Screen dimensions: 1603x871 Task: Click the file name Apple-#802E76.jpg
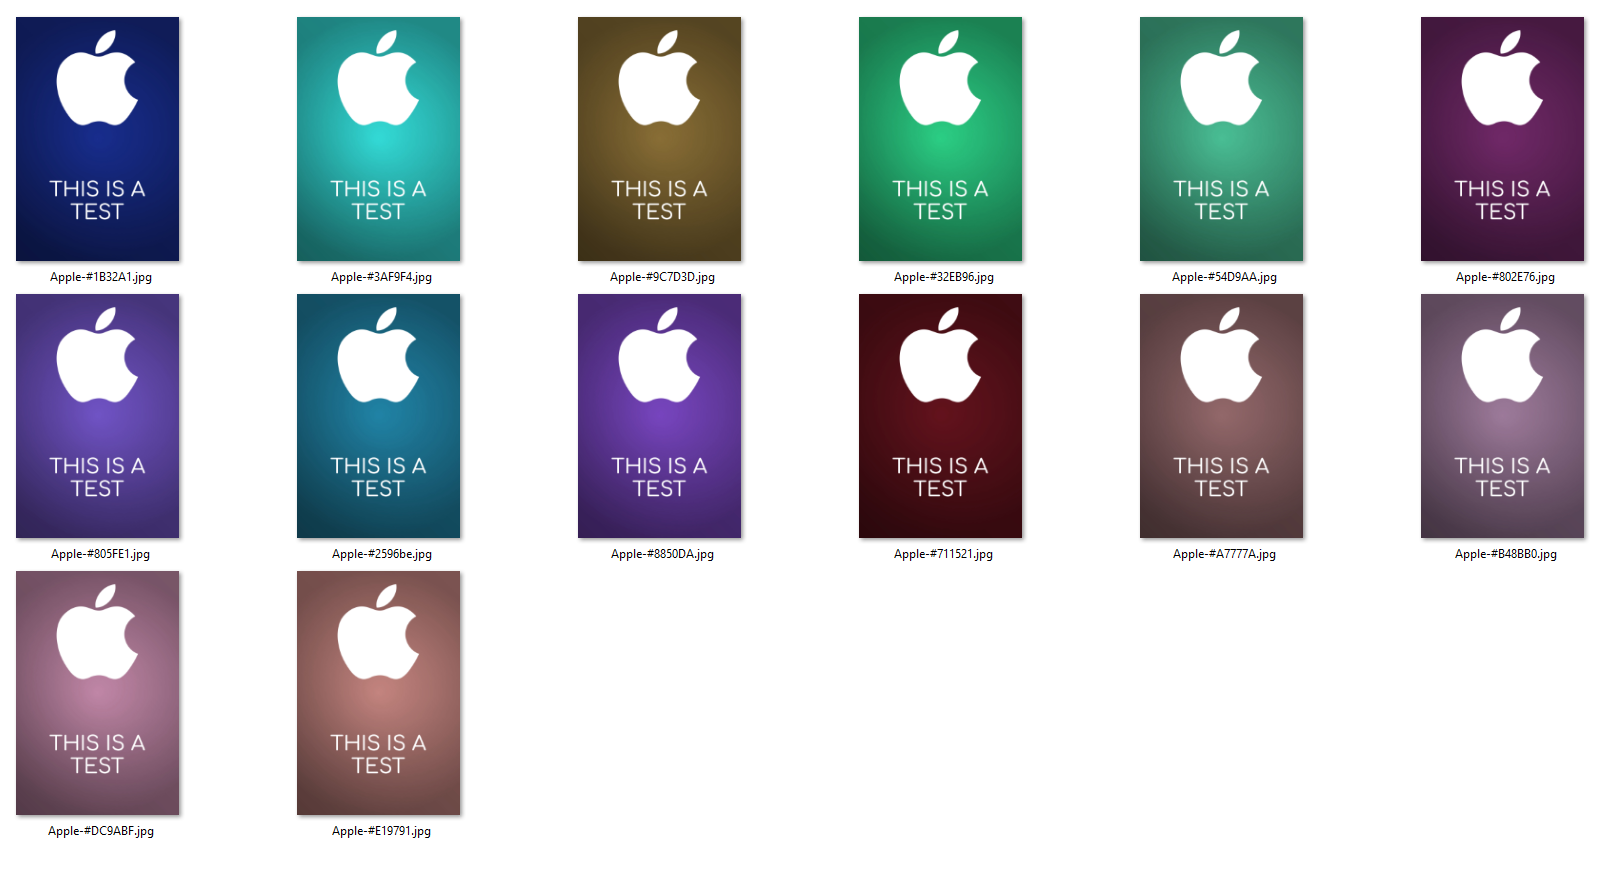pyautogui.click(x=1505, y=277)
